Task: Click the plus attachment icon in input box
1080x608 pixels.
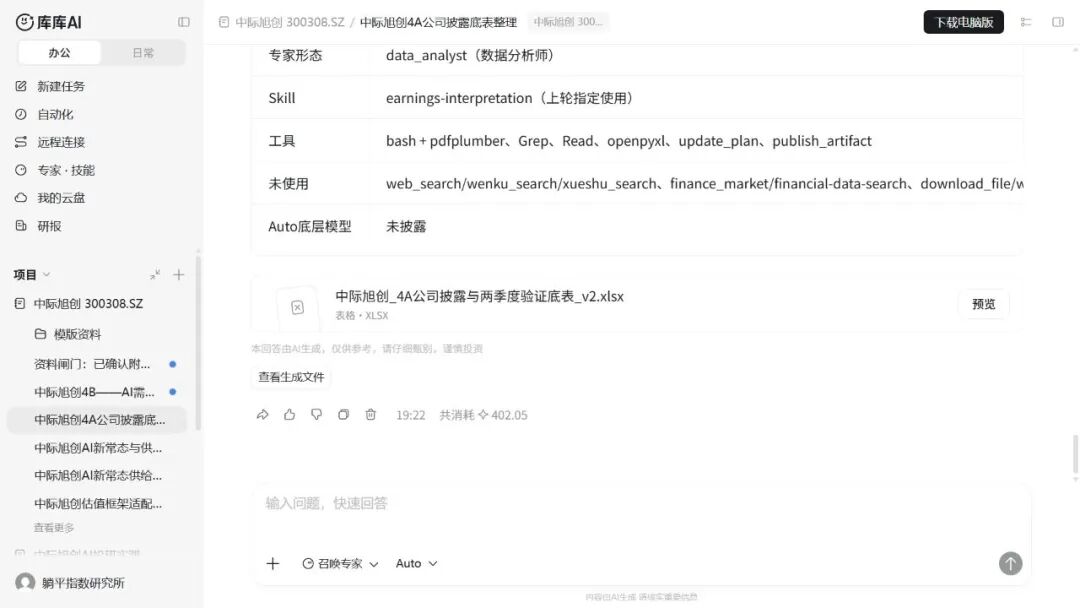Action: pos(273,563)
